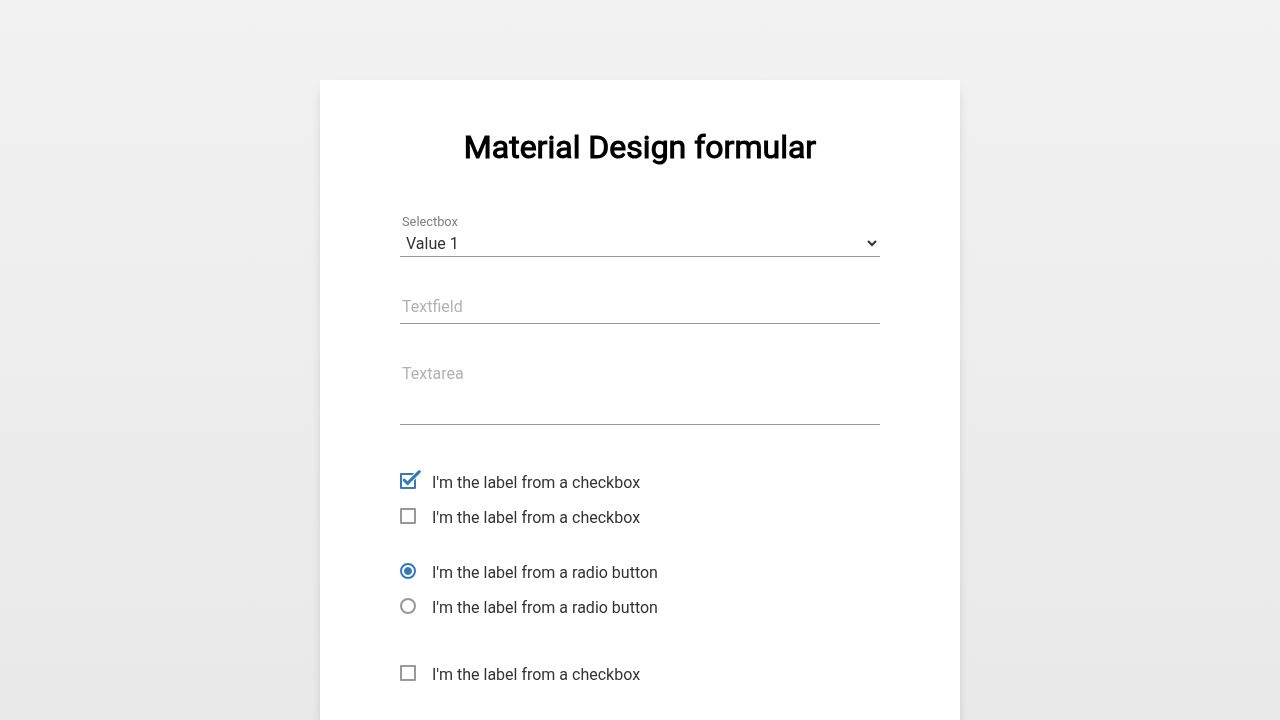The image size is (1280, 720).
Task: Click the chevron arrow on the Selectbox
Action: click(870, 243)
